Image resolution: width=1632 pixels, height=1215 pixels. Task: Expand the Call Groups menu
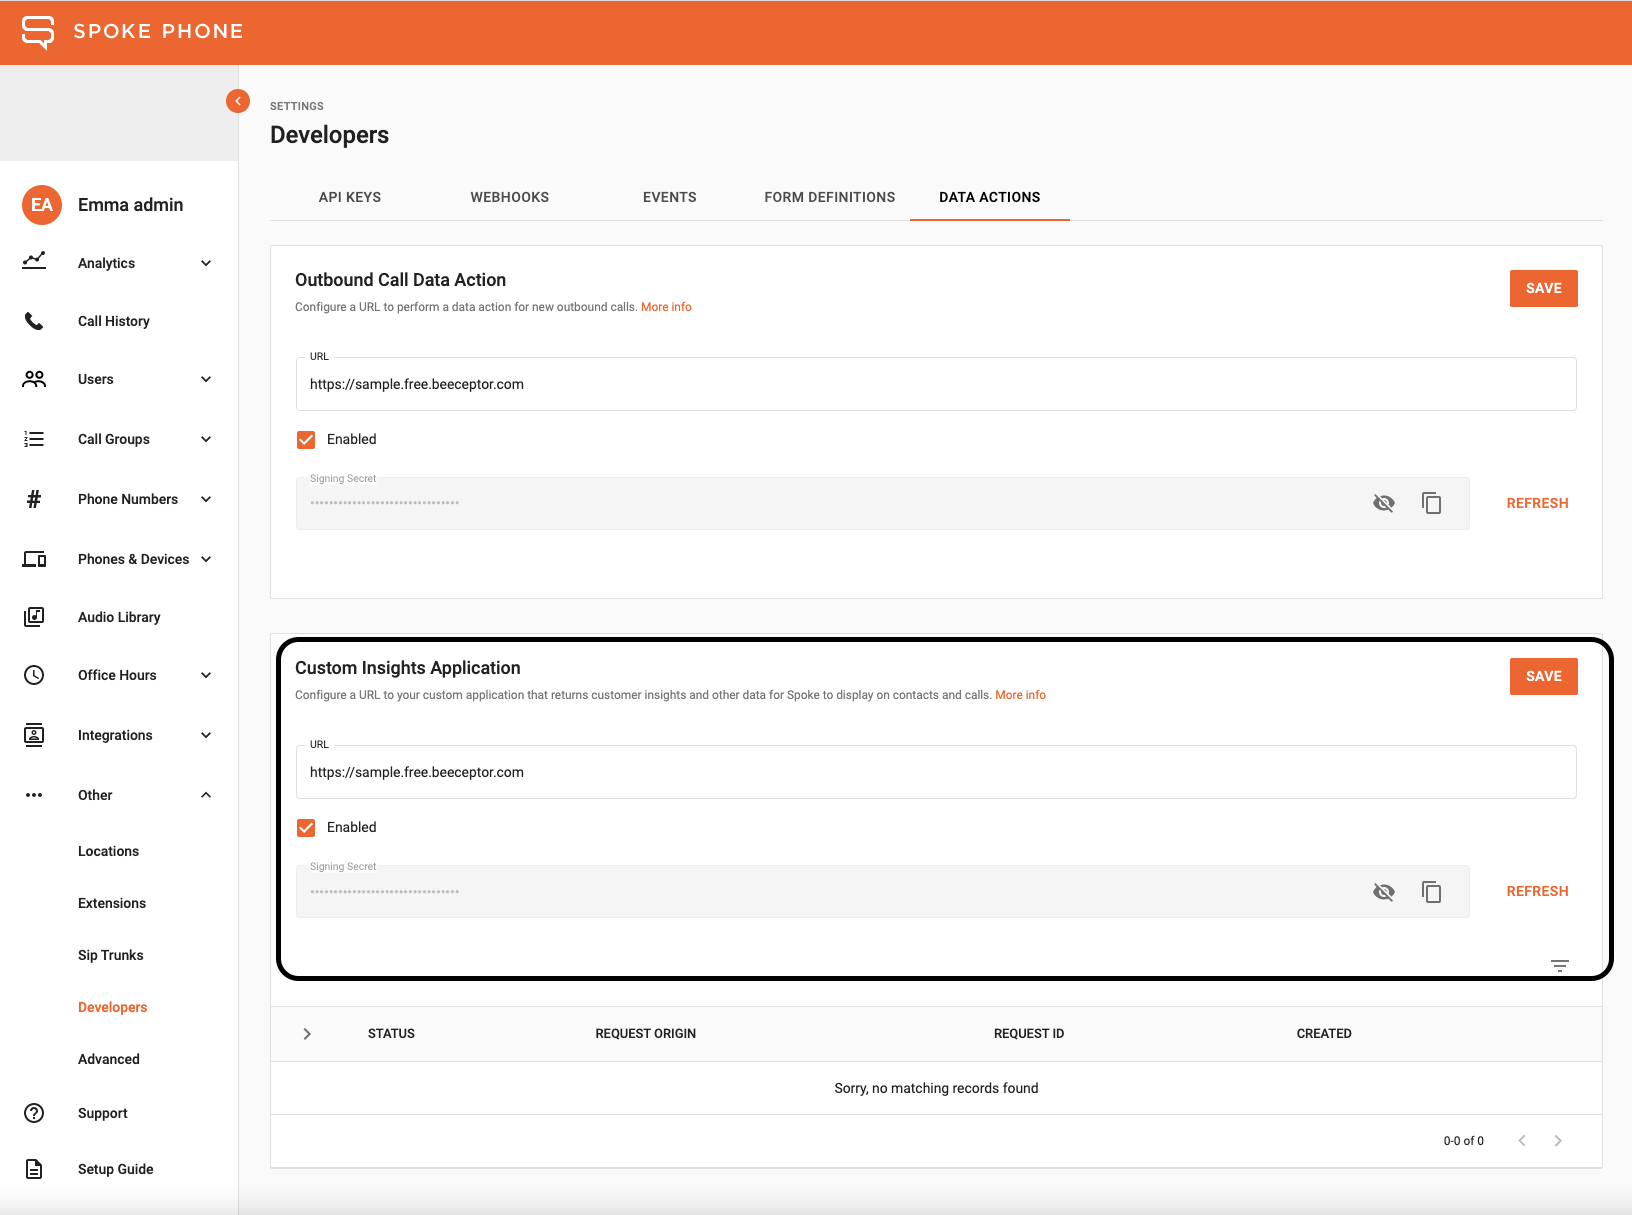[x=206, y=439]
